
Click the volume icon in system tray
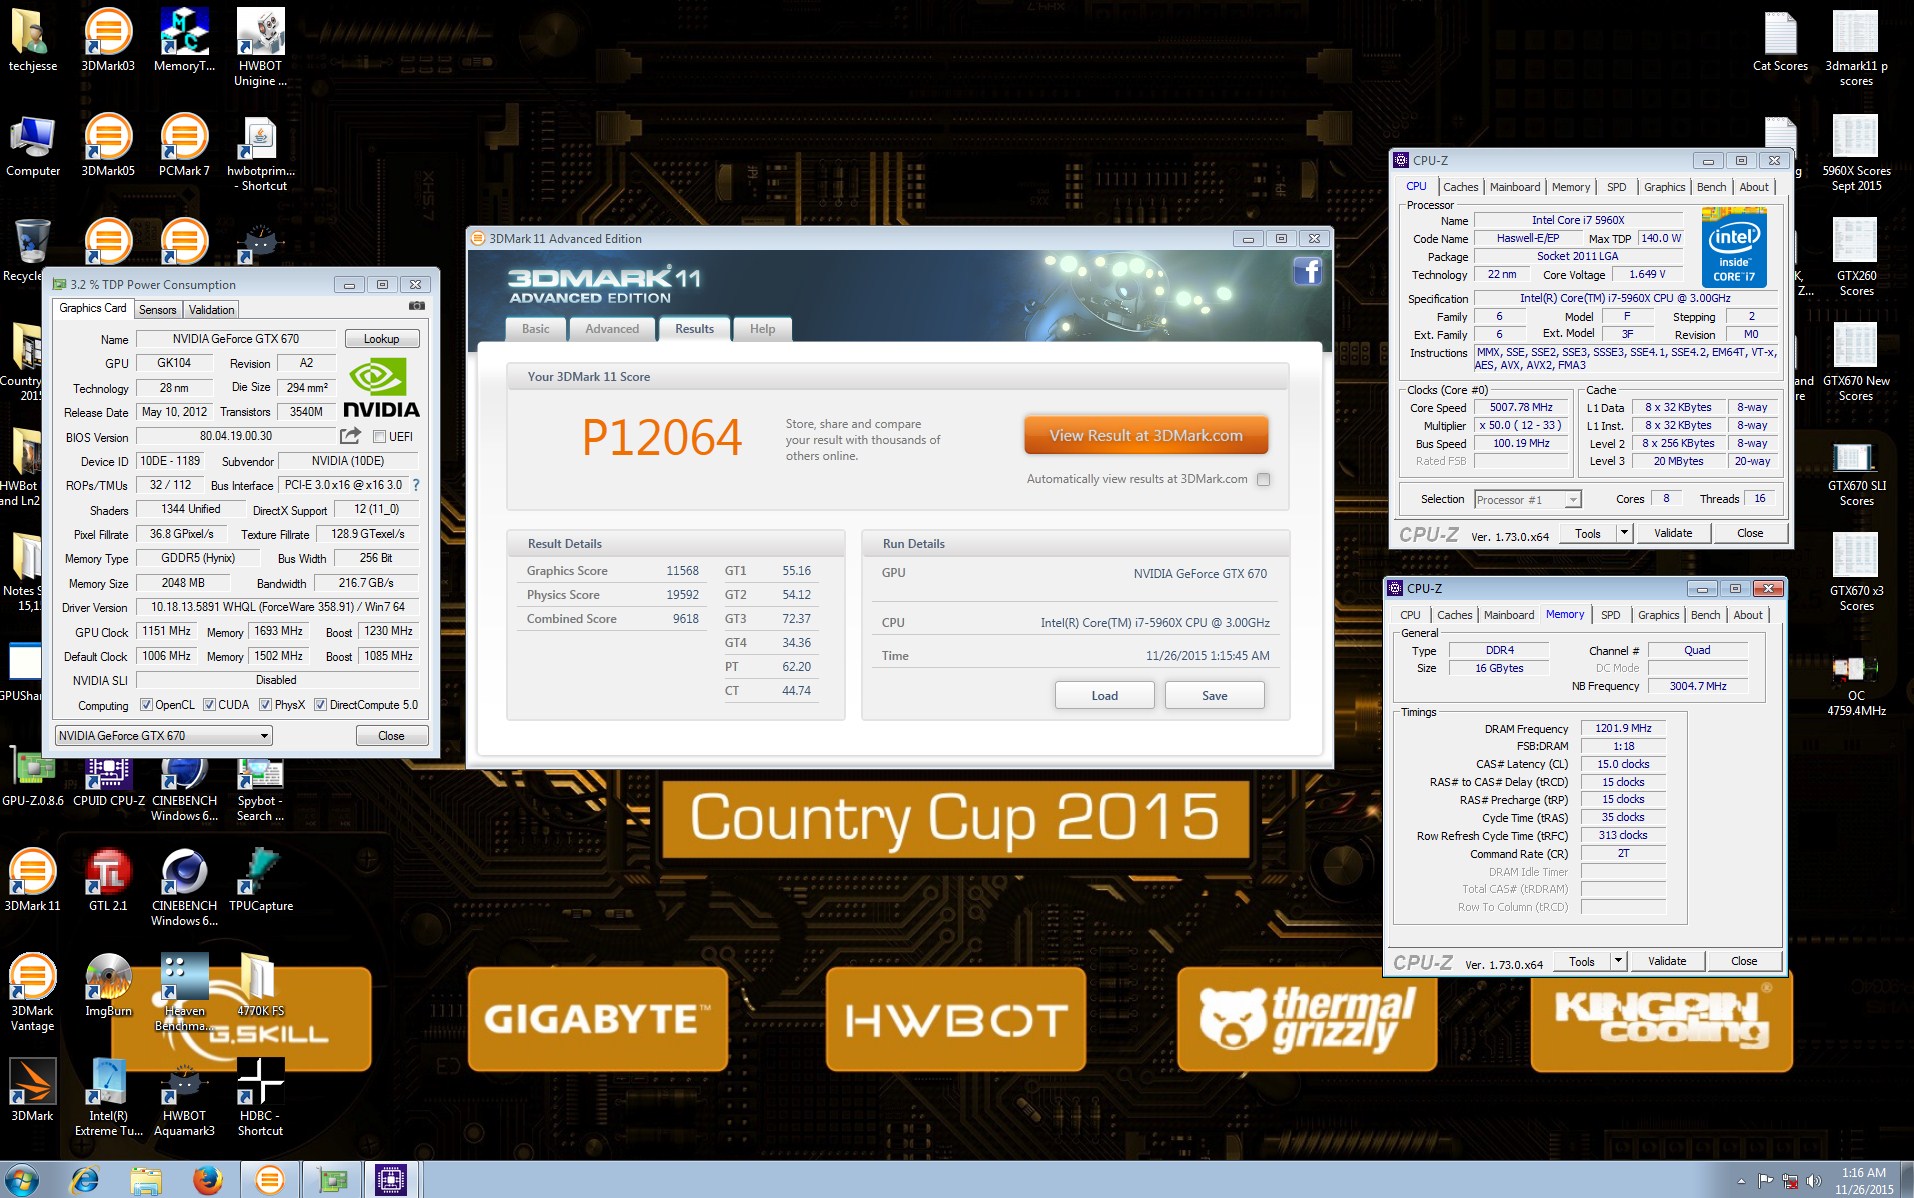point(1813,1181)
